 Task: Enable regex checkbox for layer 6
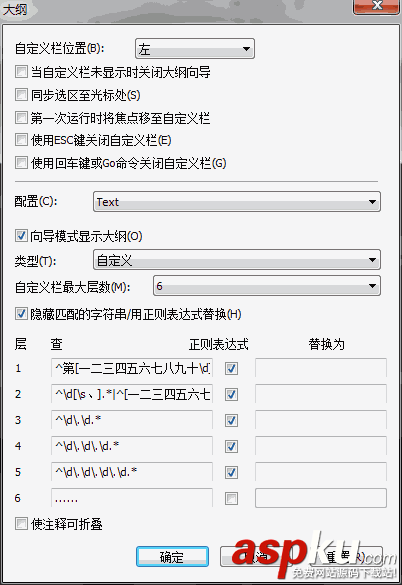pyautogui.click(x=231, y=498)
